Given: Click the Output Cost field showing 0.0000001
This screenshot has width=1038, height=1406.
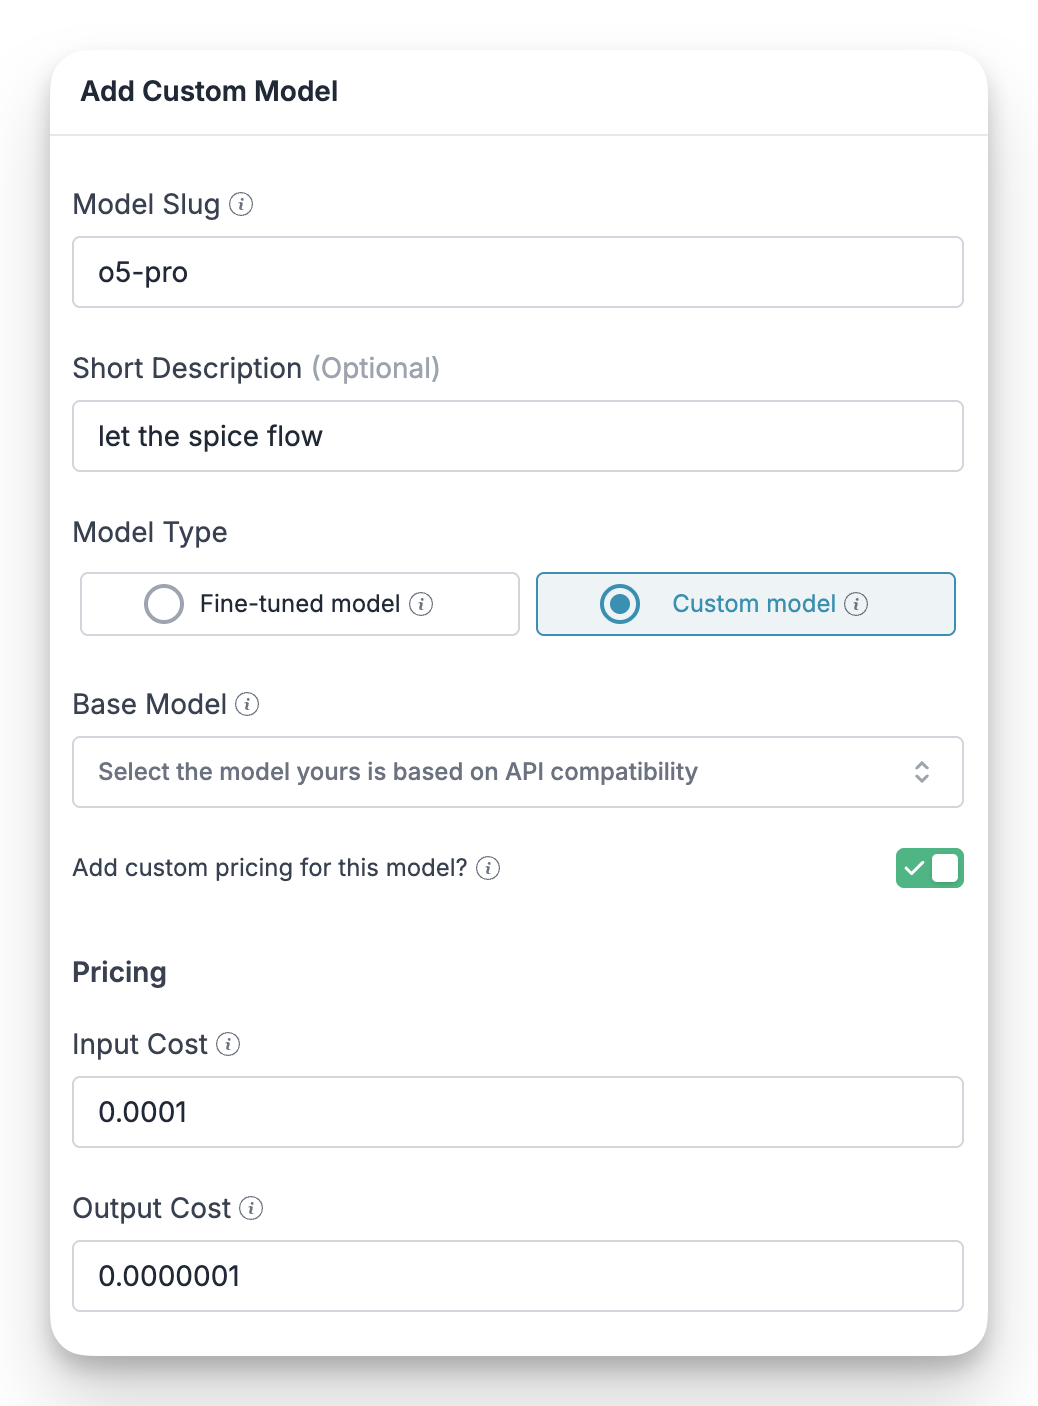Looking at the screenshot, I should coord(518,1276).
